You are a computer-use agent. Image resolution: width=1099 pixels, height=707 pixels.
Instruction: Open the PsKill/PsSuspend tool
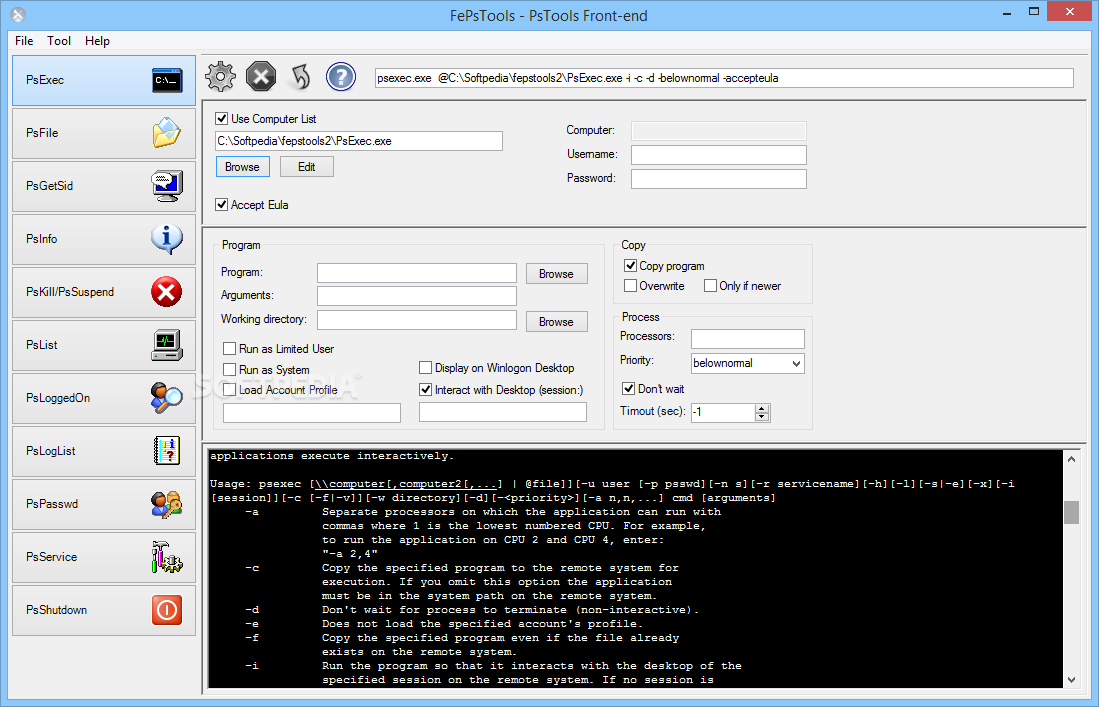pyautogui.click(x=104, y=292)
